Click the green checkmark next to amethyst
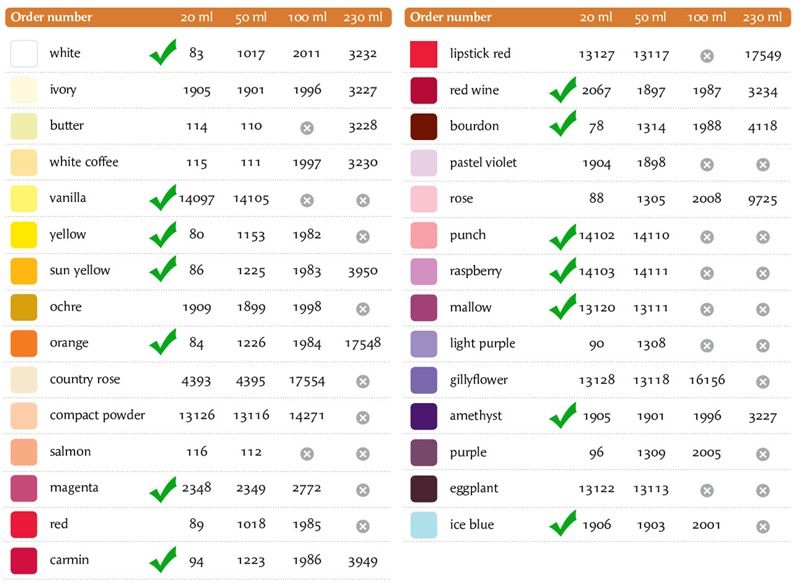This screenshot has width=800, height=583. [x=563, y=415]
